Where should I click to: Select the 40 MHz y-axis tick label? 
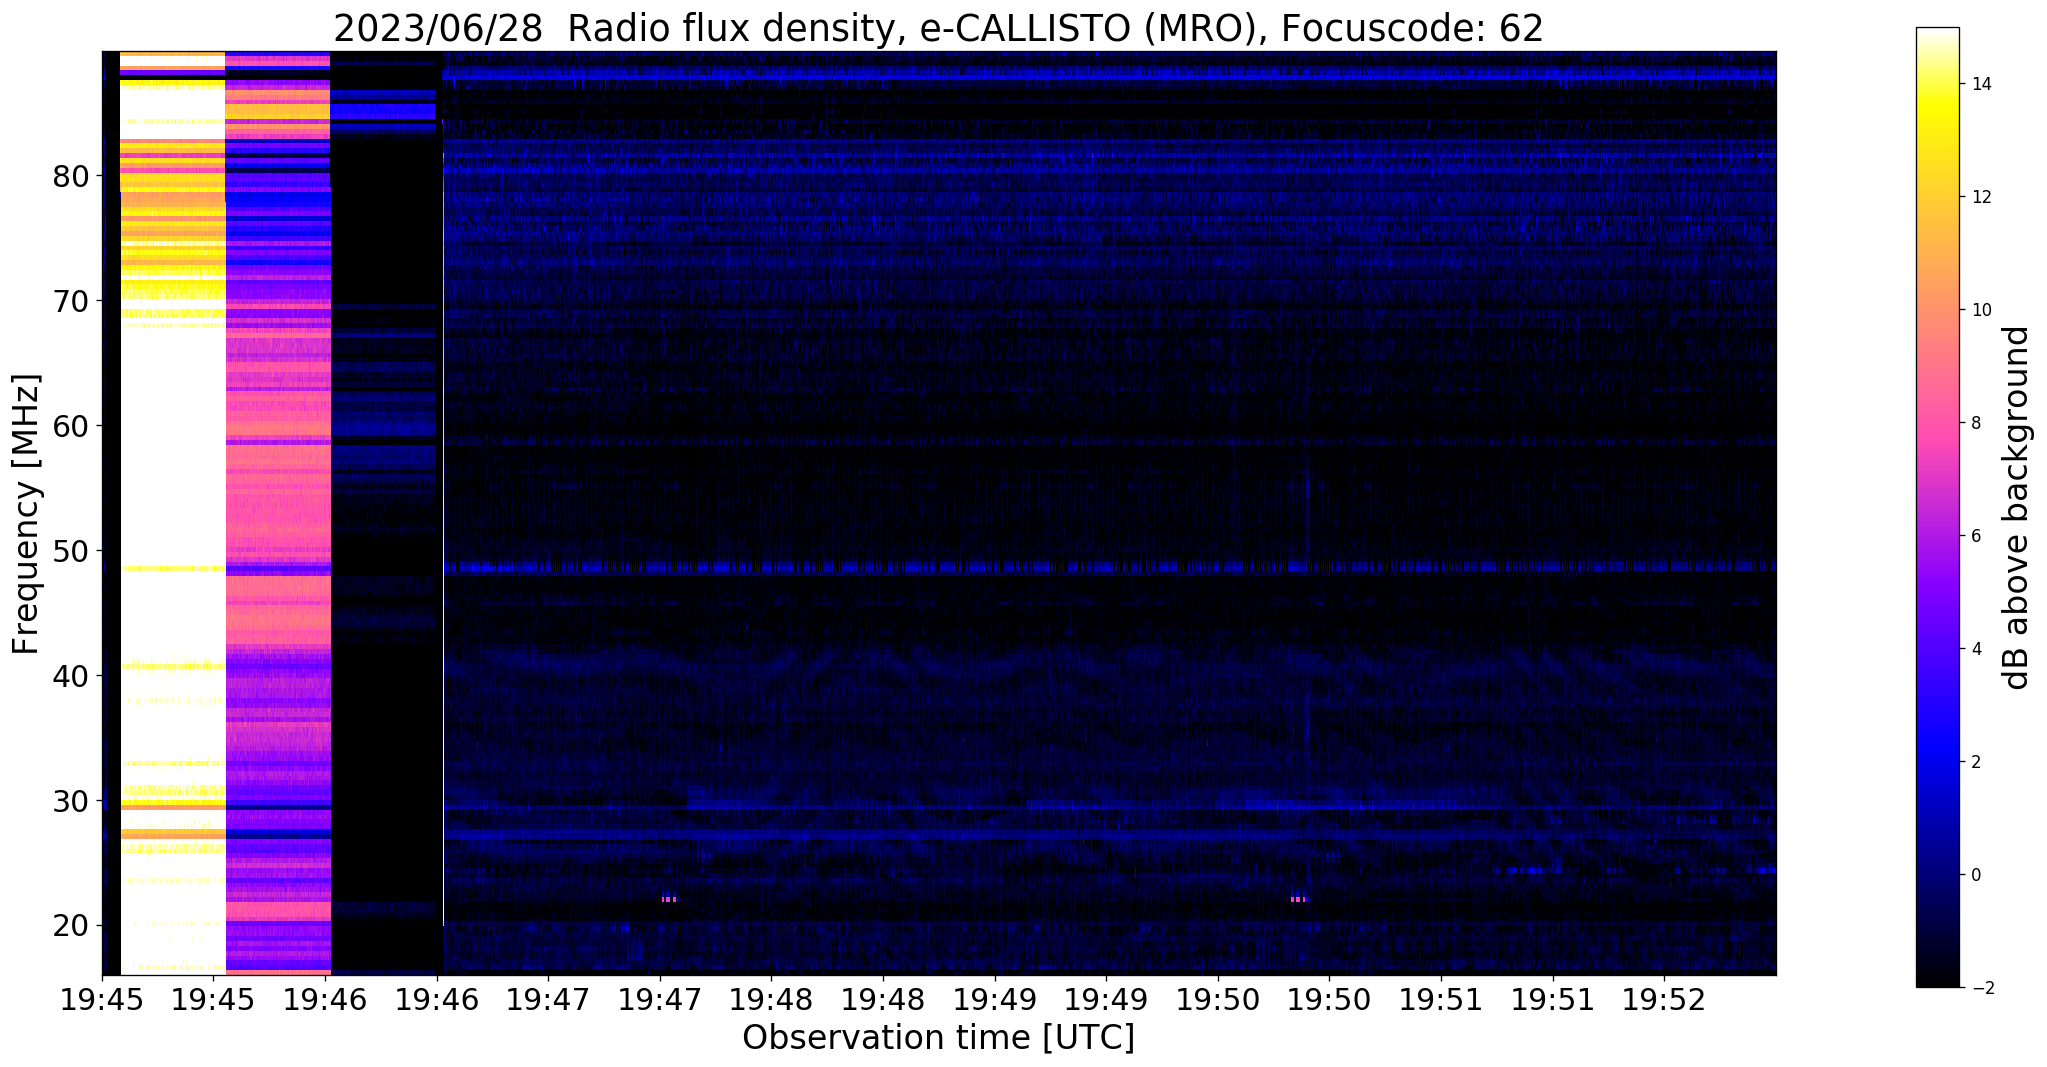pos(71,677)
